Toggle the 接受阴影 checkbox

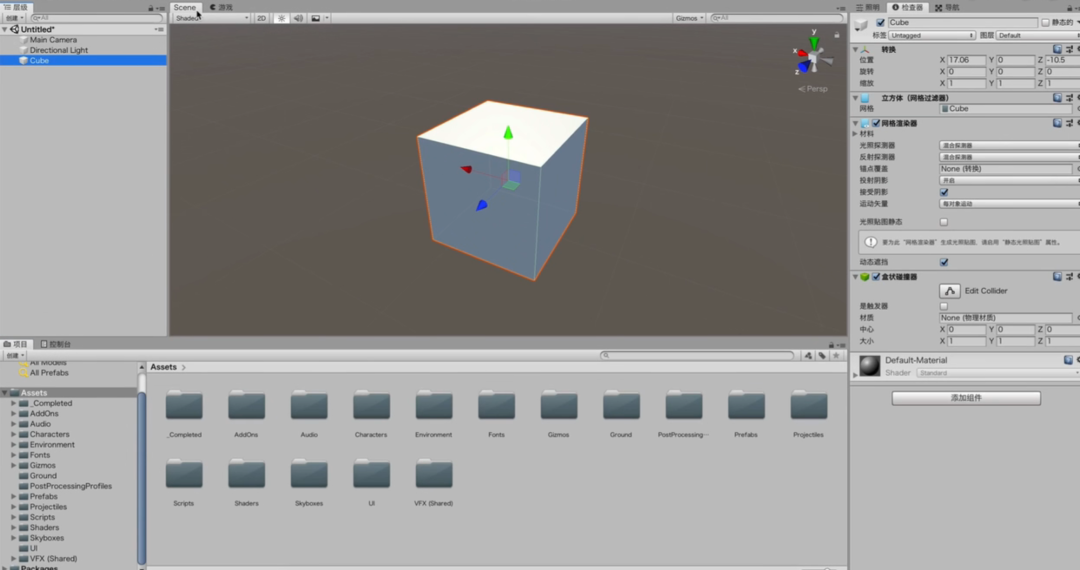pyautogui.click(x=944, y=192)
